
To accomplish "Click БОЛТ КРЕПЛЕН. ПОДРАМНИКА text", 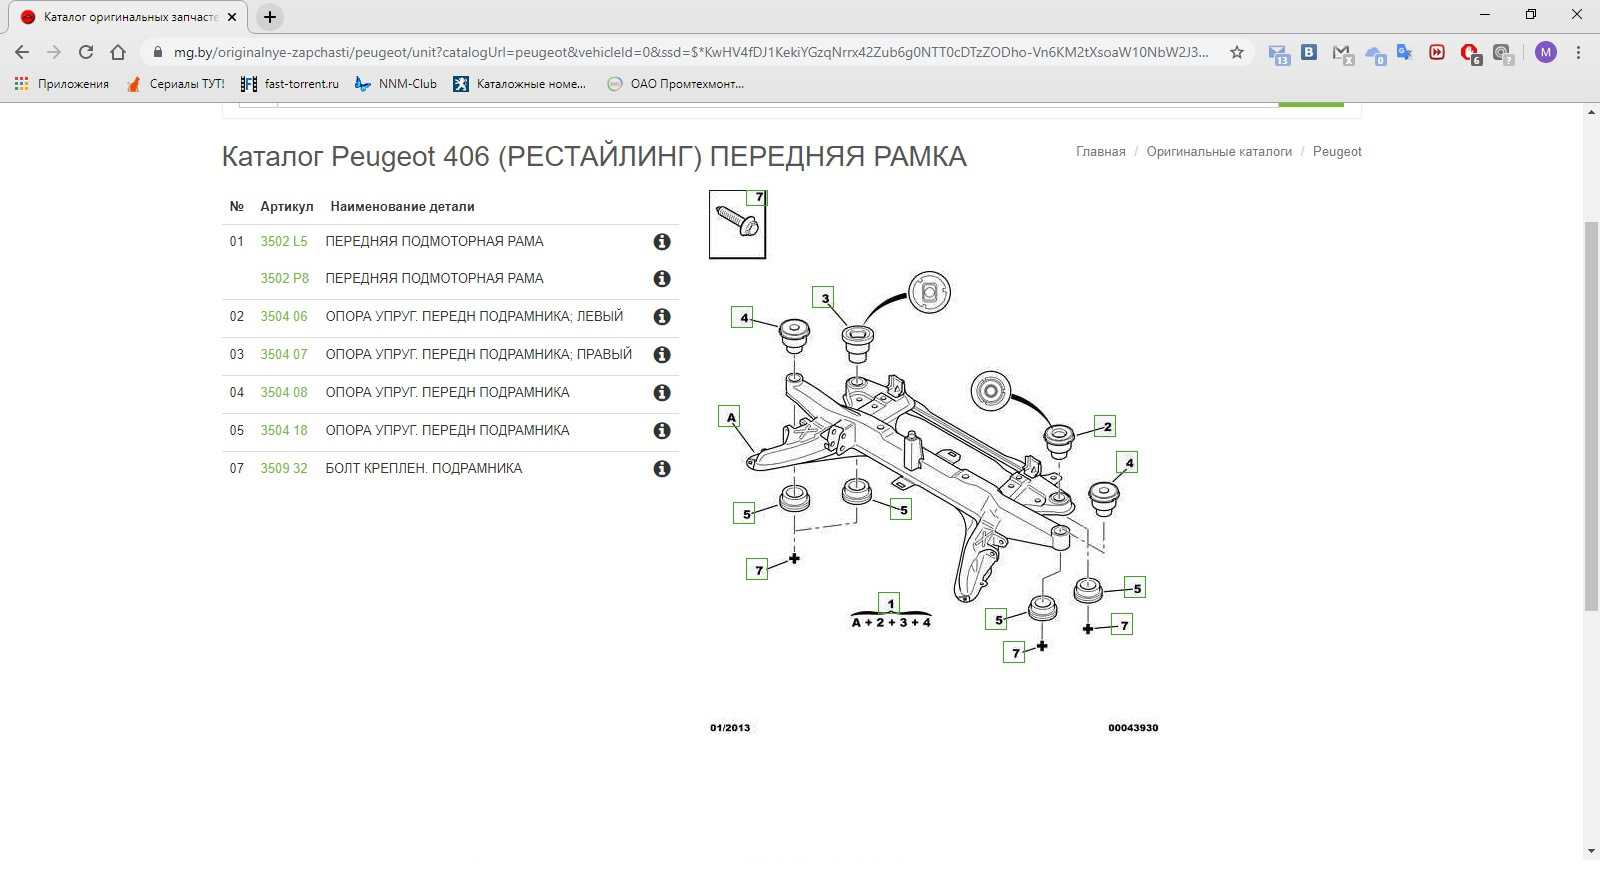I will click(x=424, y=468).
